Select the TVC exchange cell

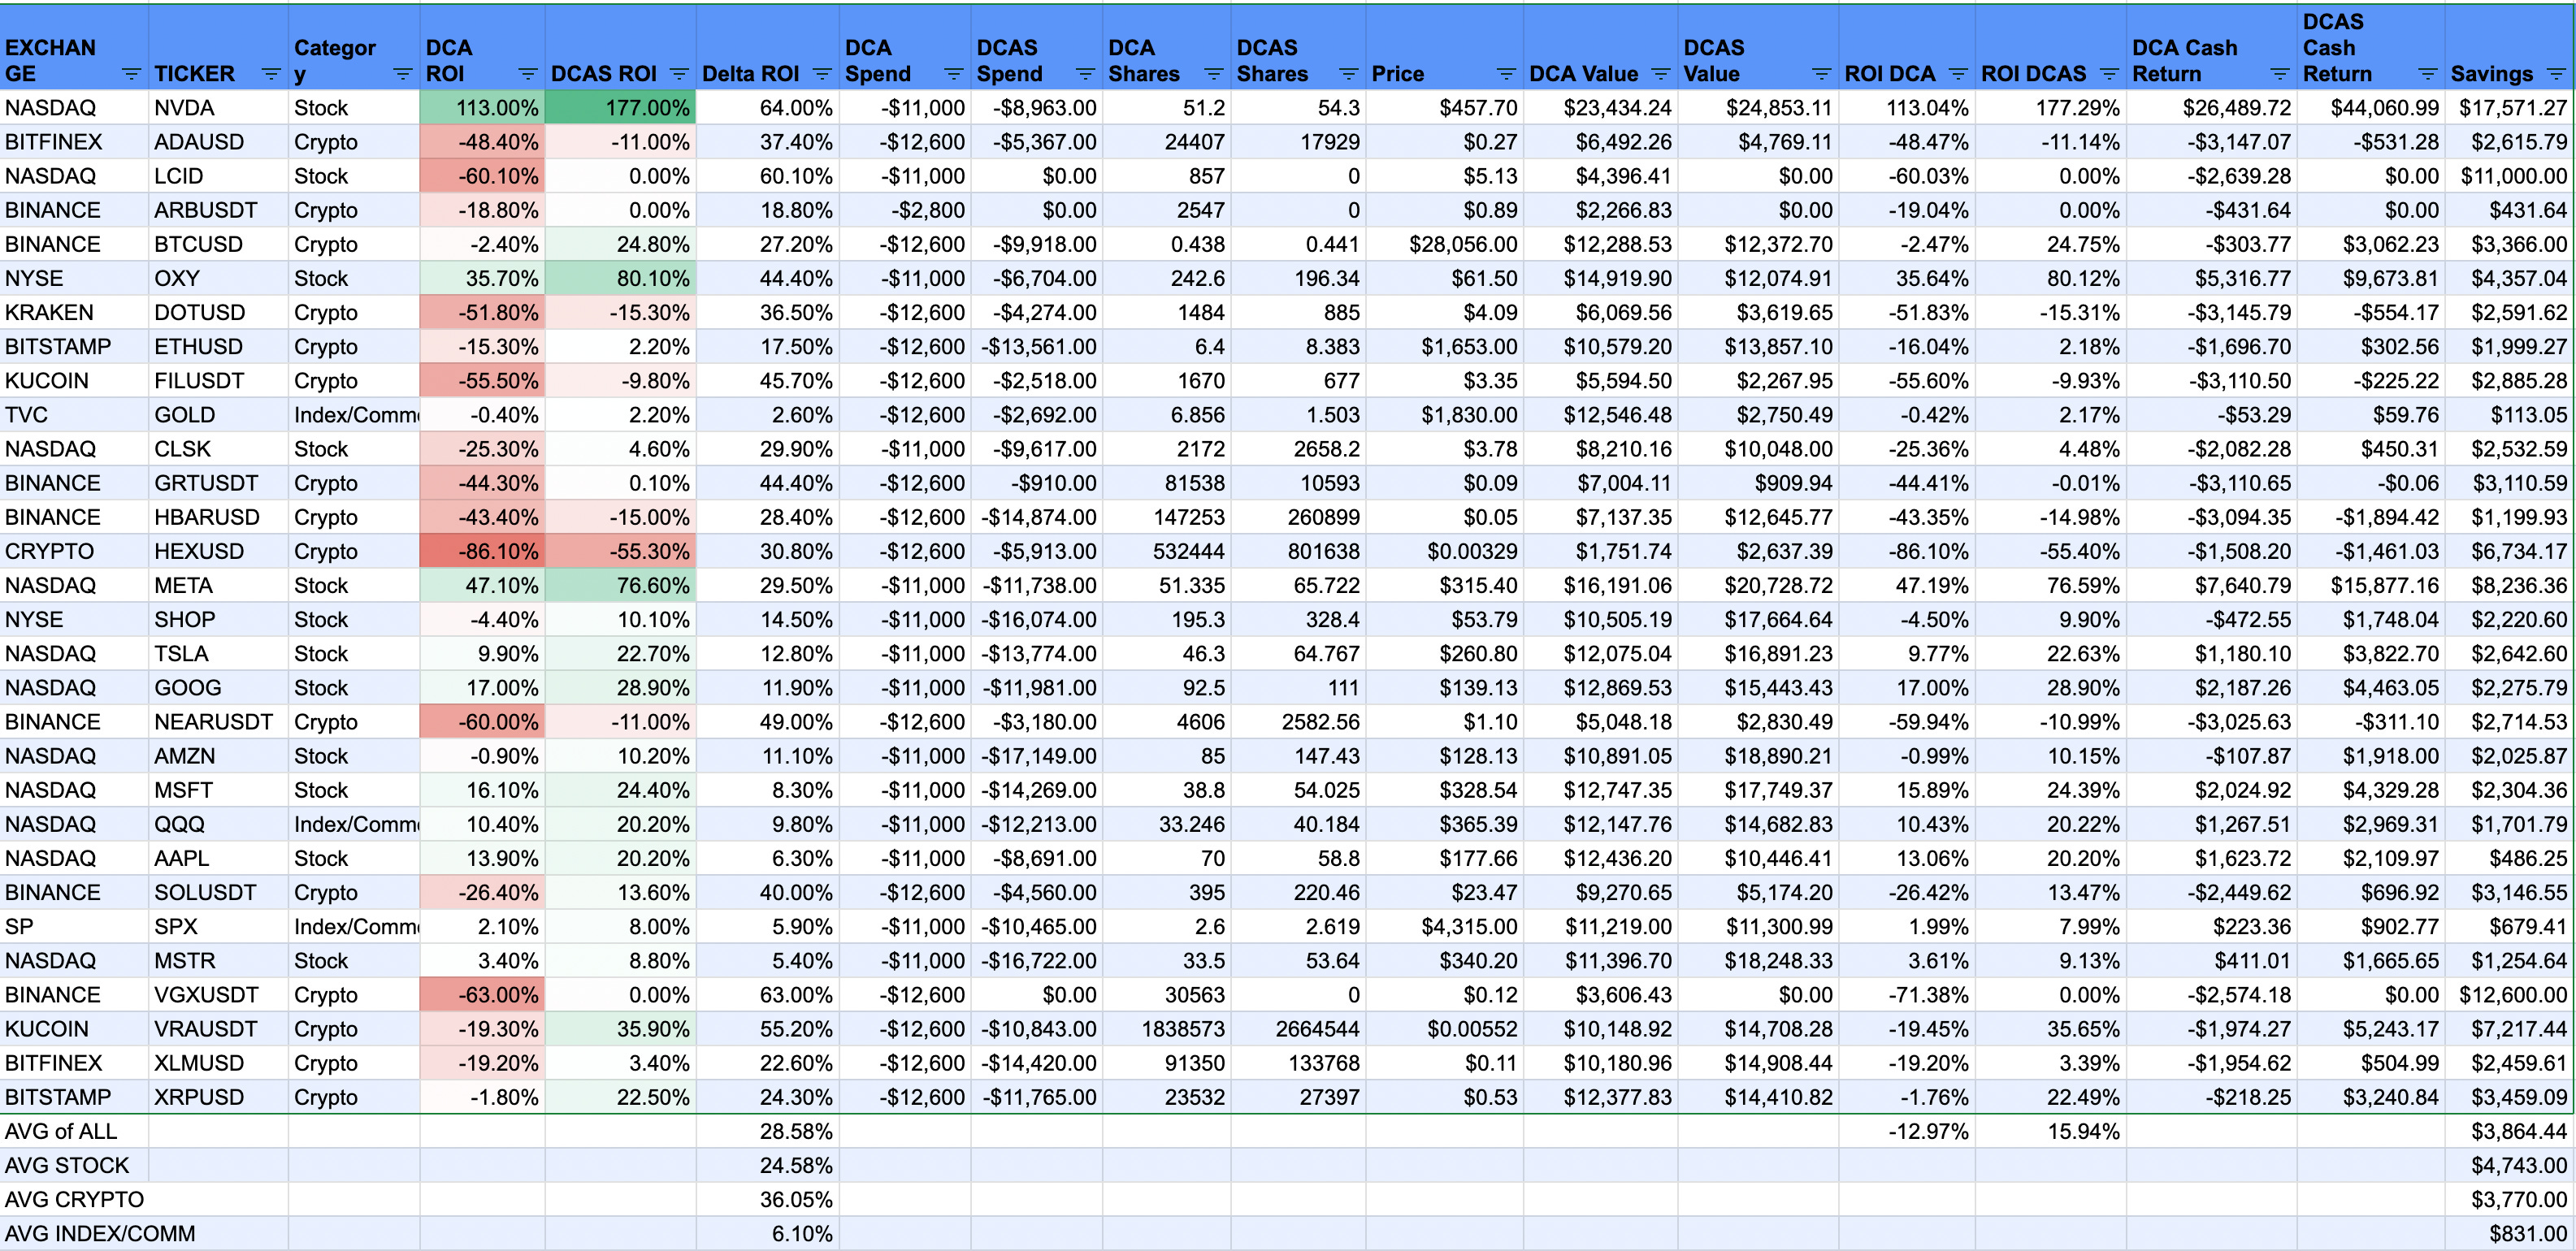74,415
